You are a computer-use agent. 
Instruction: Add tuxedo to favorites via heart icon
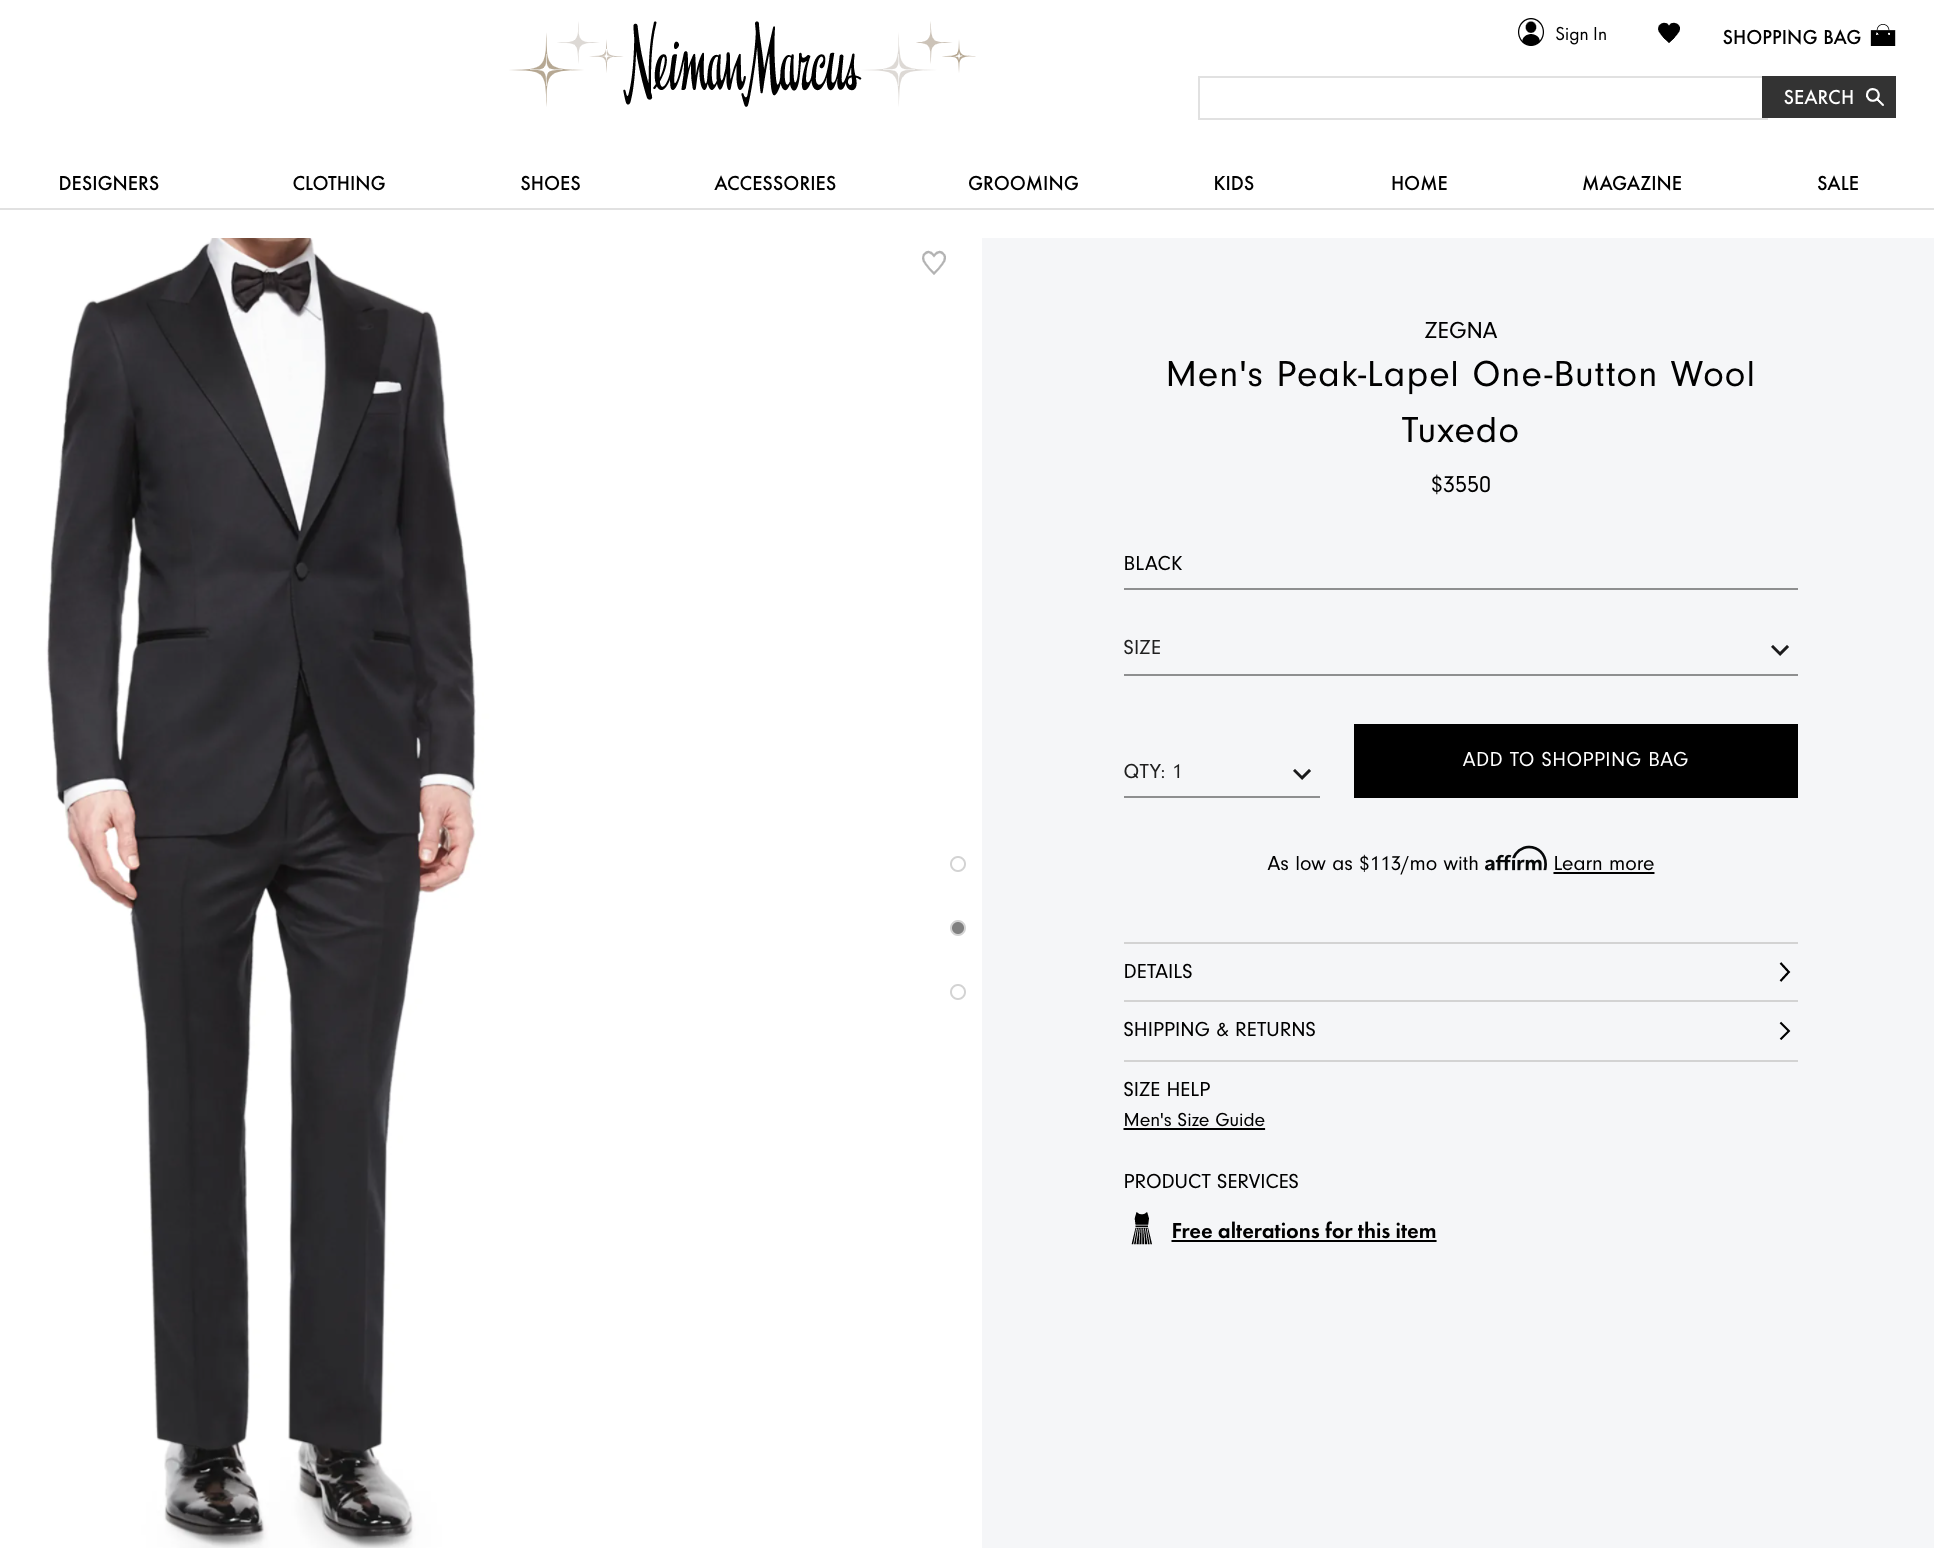934,263
